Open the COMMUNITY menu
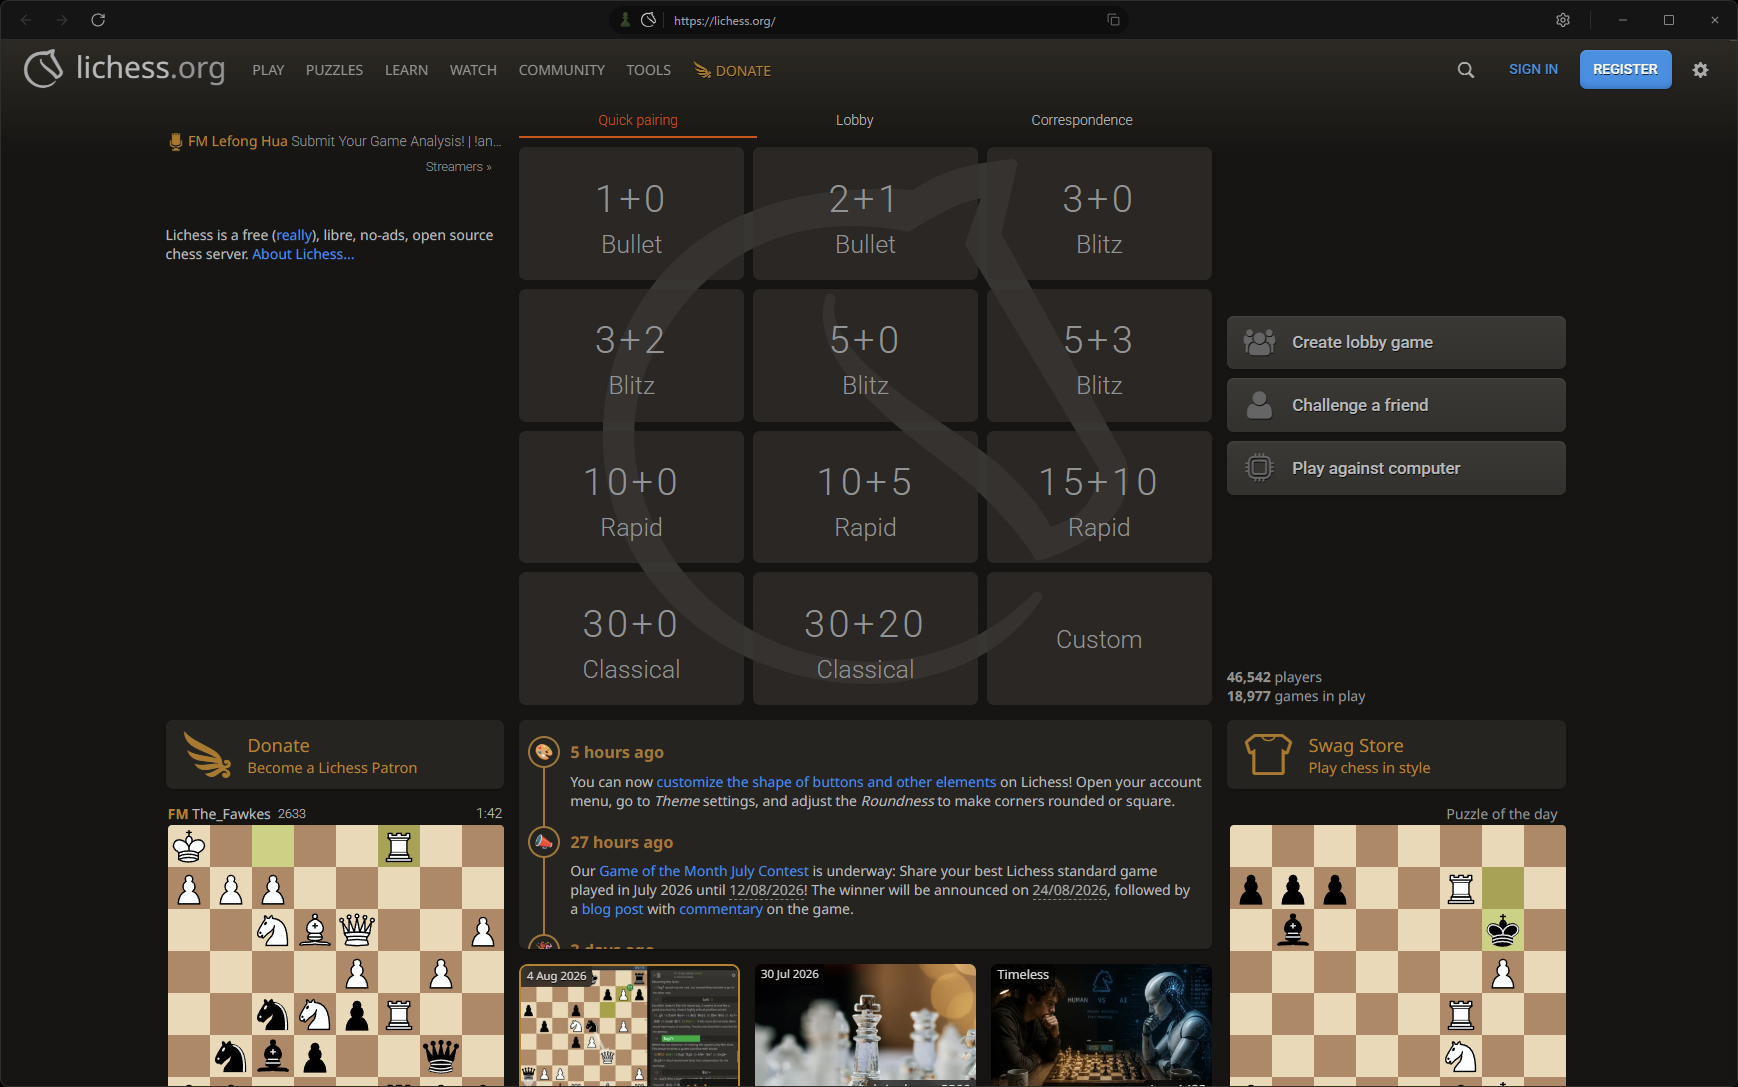 (561, 70)
